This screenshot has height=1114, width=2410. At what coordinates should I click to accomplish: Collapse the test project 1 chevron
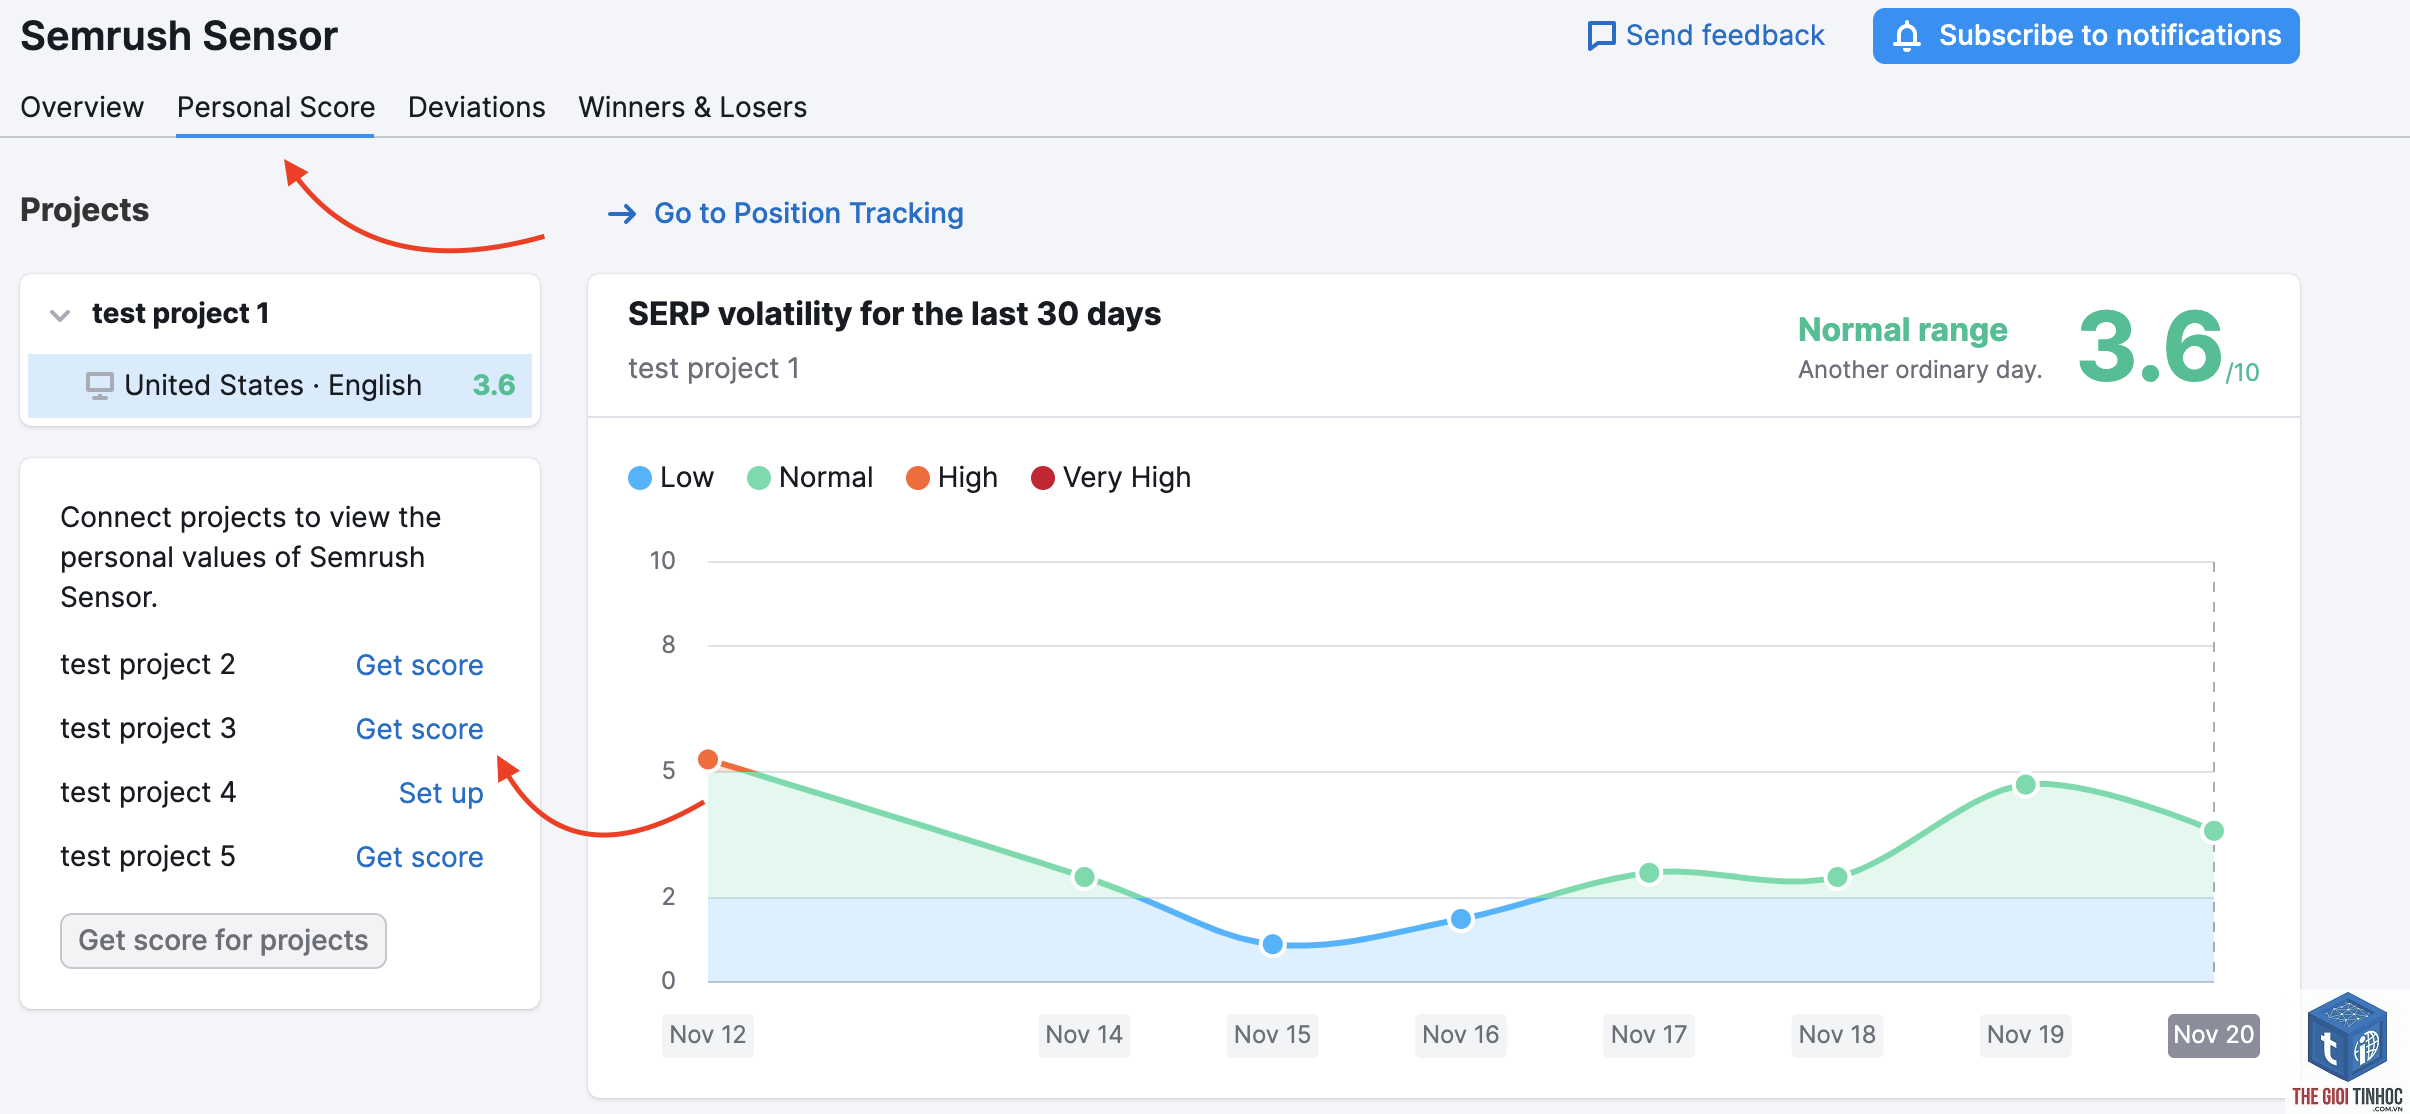click(x=60, y=315)
